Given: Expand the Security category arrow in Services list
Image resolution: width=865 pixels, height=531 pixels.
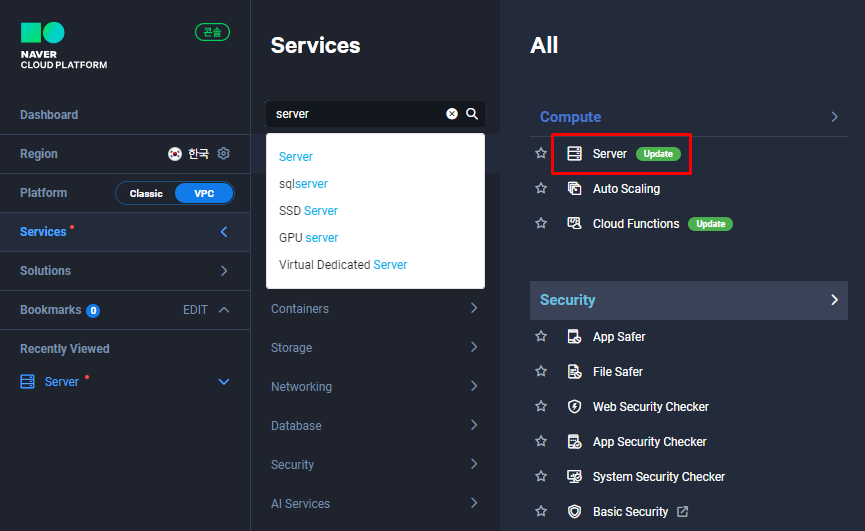Looking at the screenshot, I should (474, 464).
